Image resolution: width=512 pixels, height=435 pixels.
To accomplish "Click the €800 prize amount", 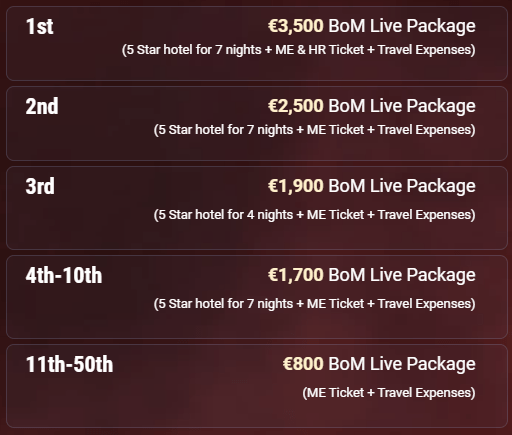I will click(x=303, y=364).
